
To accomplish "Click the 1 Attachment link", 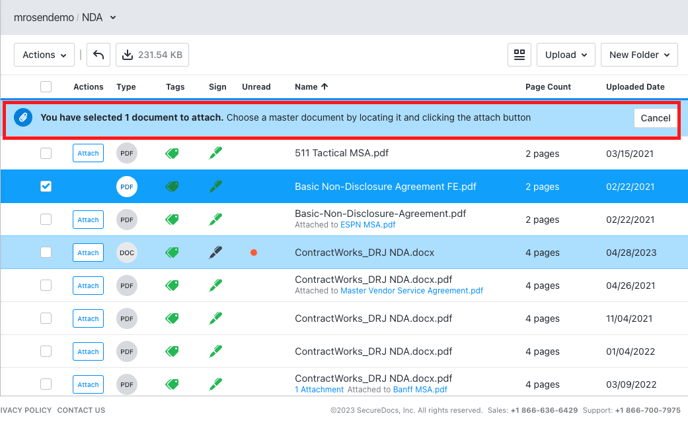I will (x=319, y=390).
